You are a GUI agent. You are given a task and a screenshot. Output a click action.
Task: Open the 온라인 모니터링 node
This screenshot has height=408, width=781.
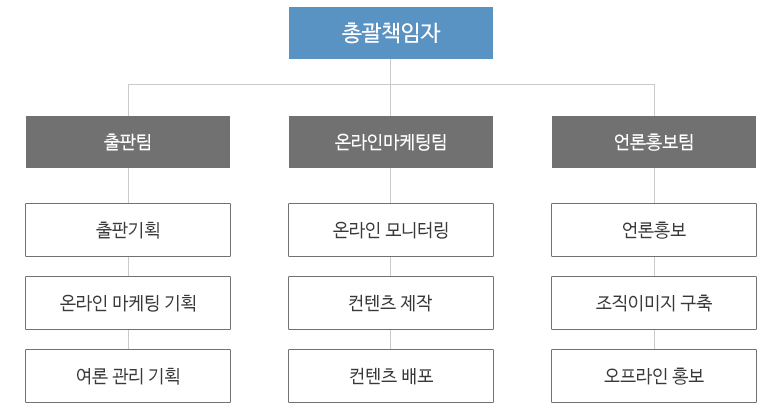(390, 230)
